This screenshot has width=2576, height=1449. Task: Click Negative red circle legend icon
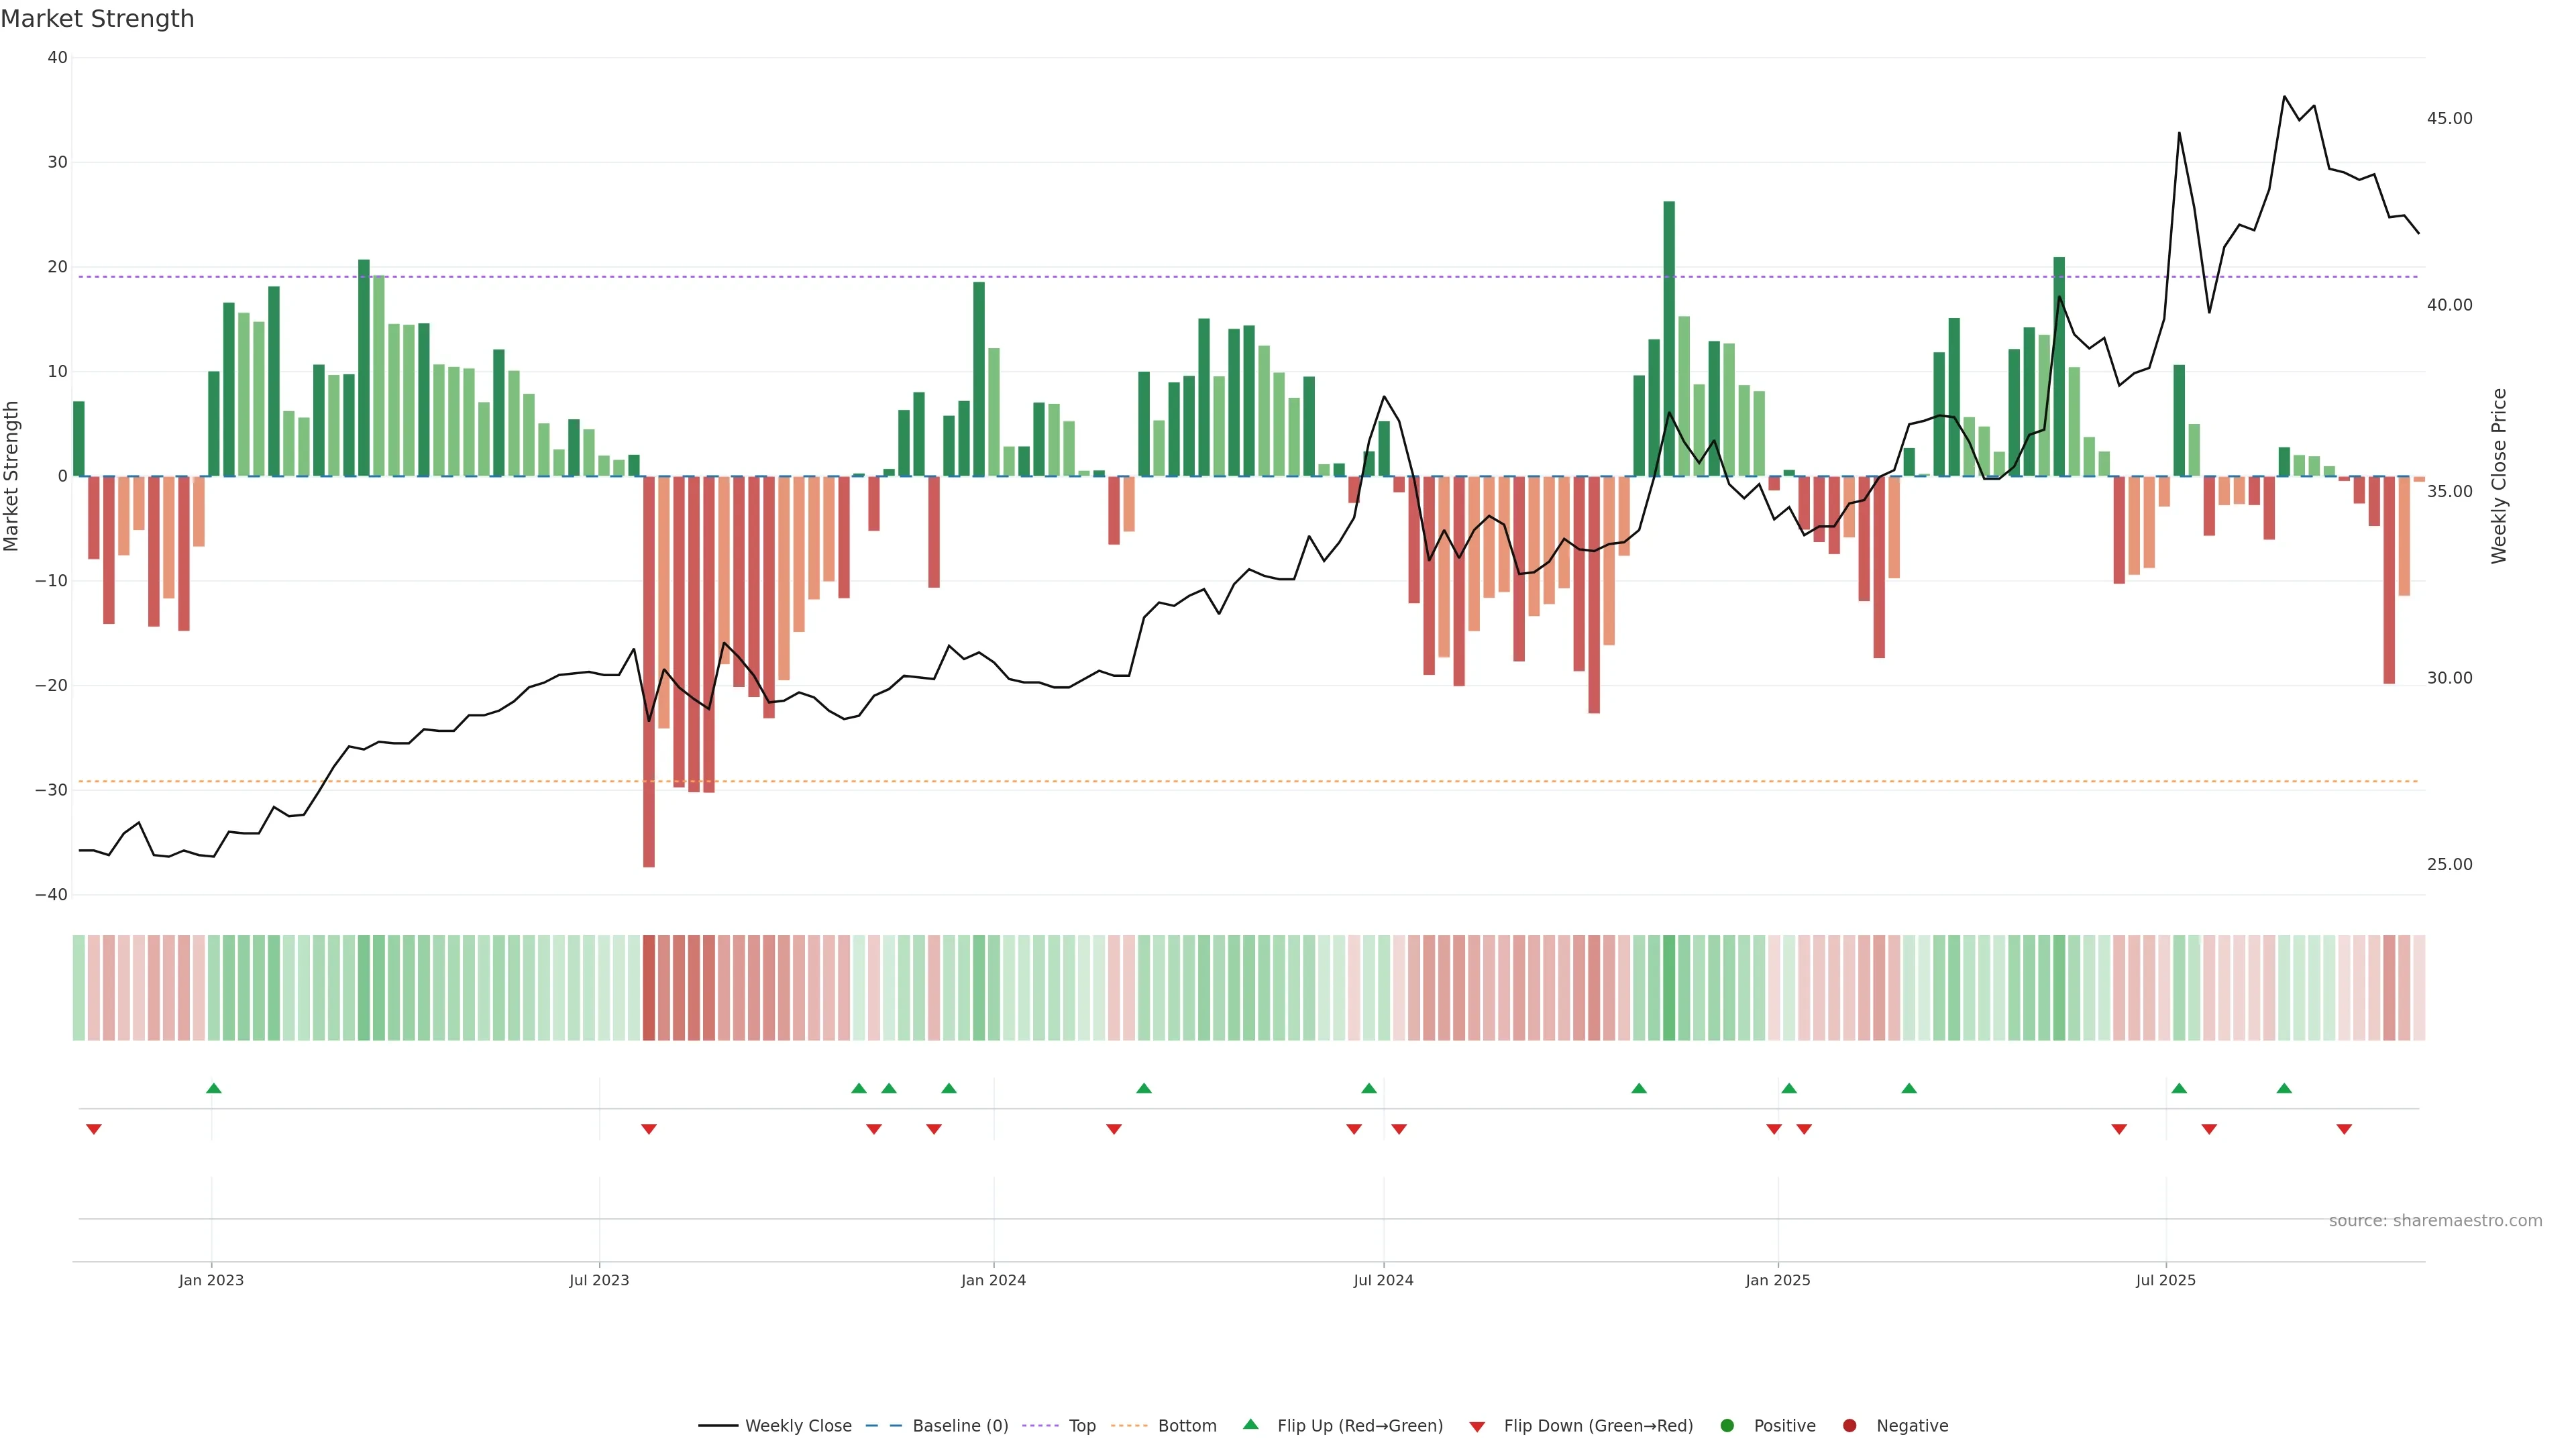[x=1849, y=1426]
